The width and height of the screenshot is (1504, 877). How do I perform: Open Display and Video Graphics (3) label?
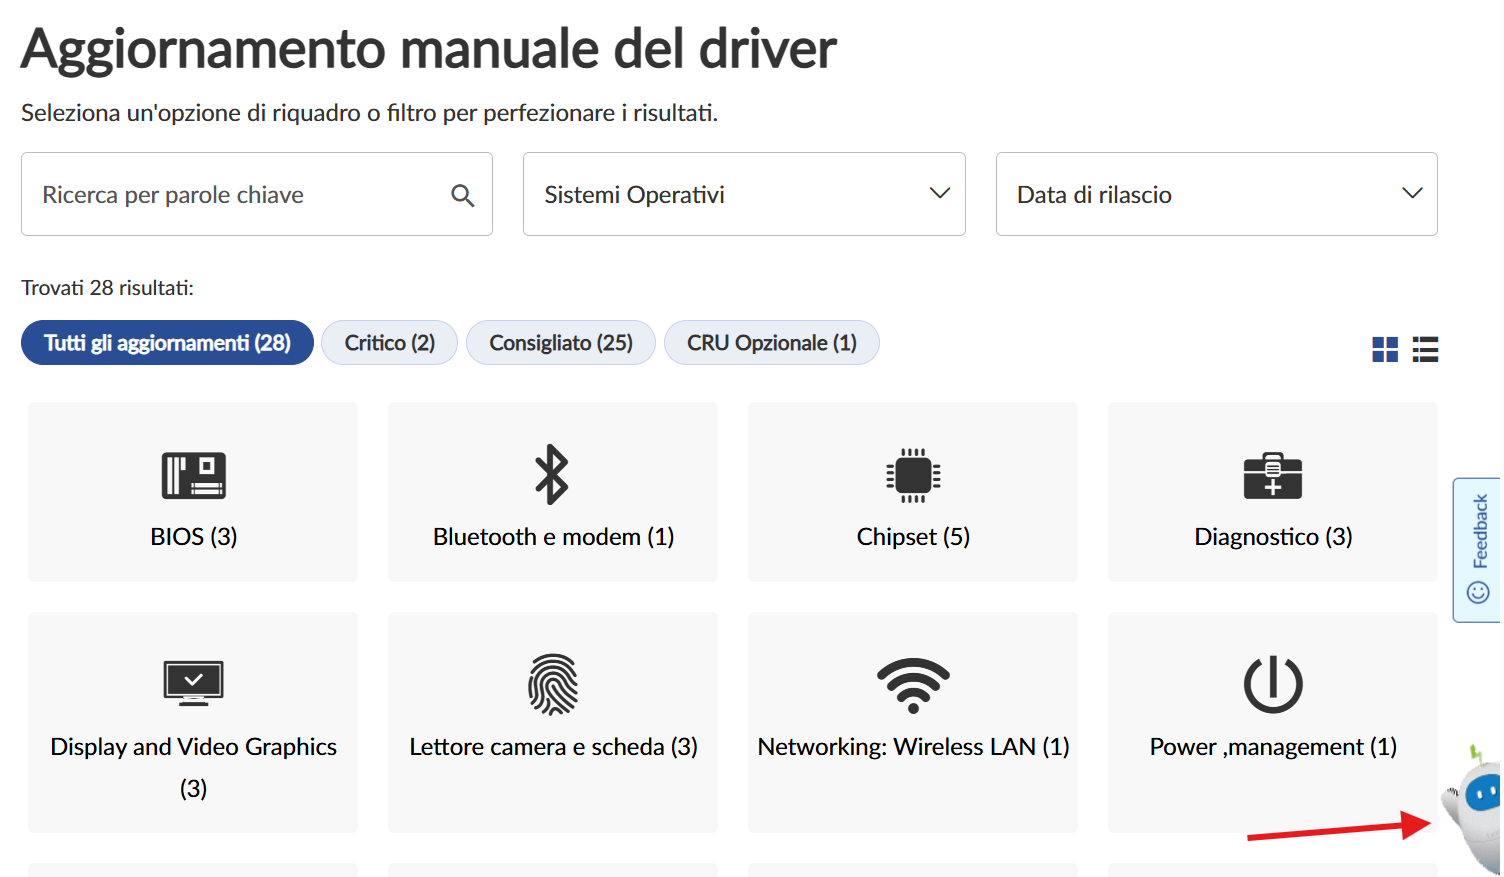(193, 768)
